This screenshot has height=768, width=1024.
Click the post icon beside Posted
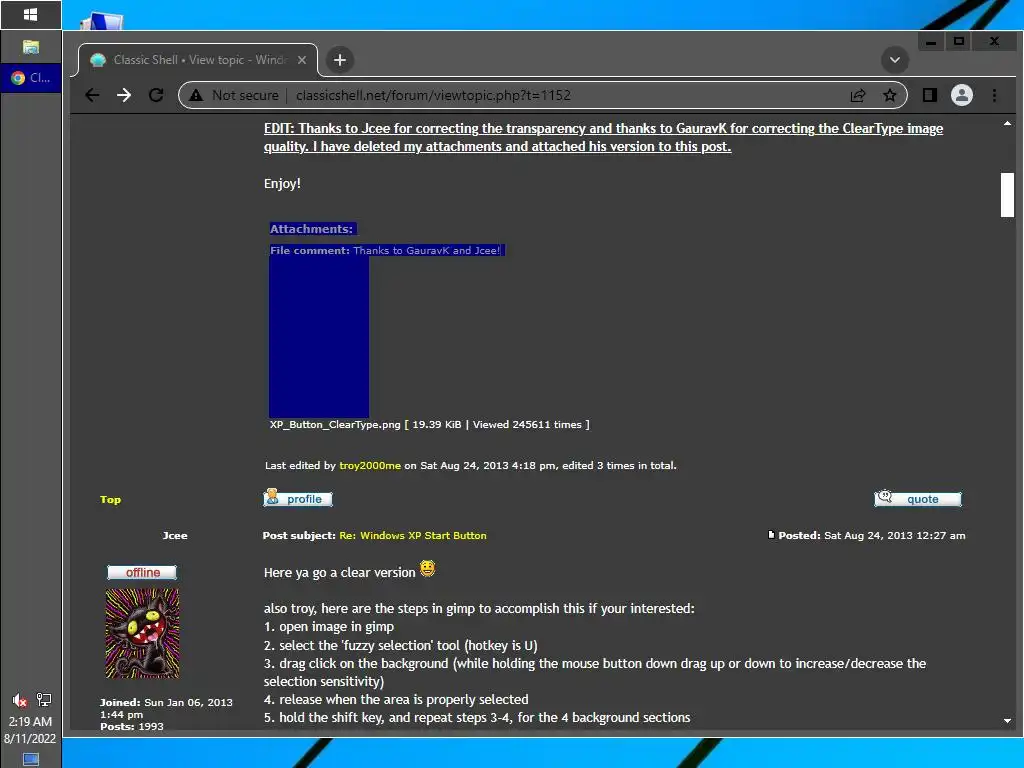coord(771,535)
